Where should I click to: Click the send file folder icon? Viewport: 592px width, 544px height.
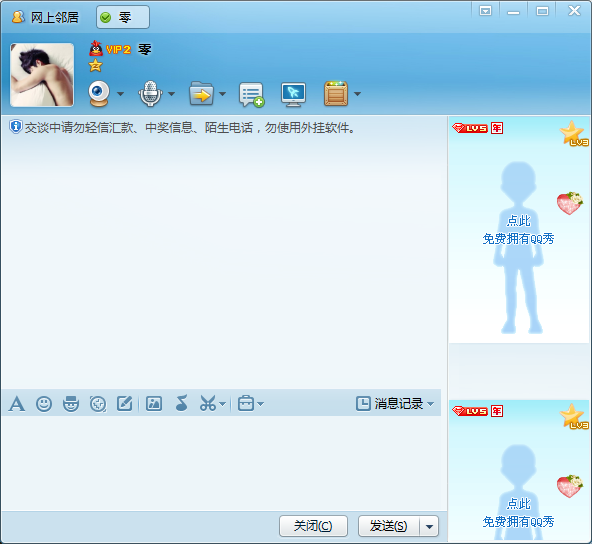[201, 93]
